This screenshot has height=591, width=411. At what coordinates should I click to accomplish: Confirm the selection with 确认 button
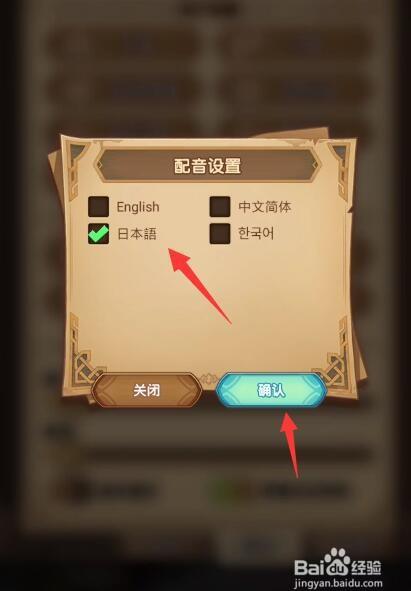tap(271, 390)
